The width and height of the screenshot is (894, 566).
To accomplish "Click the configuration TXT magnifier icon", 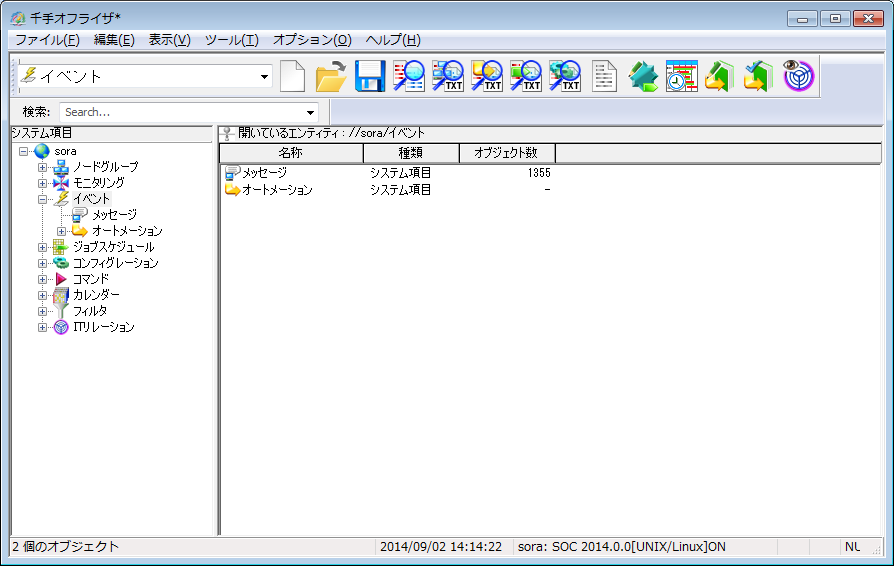I will coord(564,76).
